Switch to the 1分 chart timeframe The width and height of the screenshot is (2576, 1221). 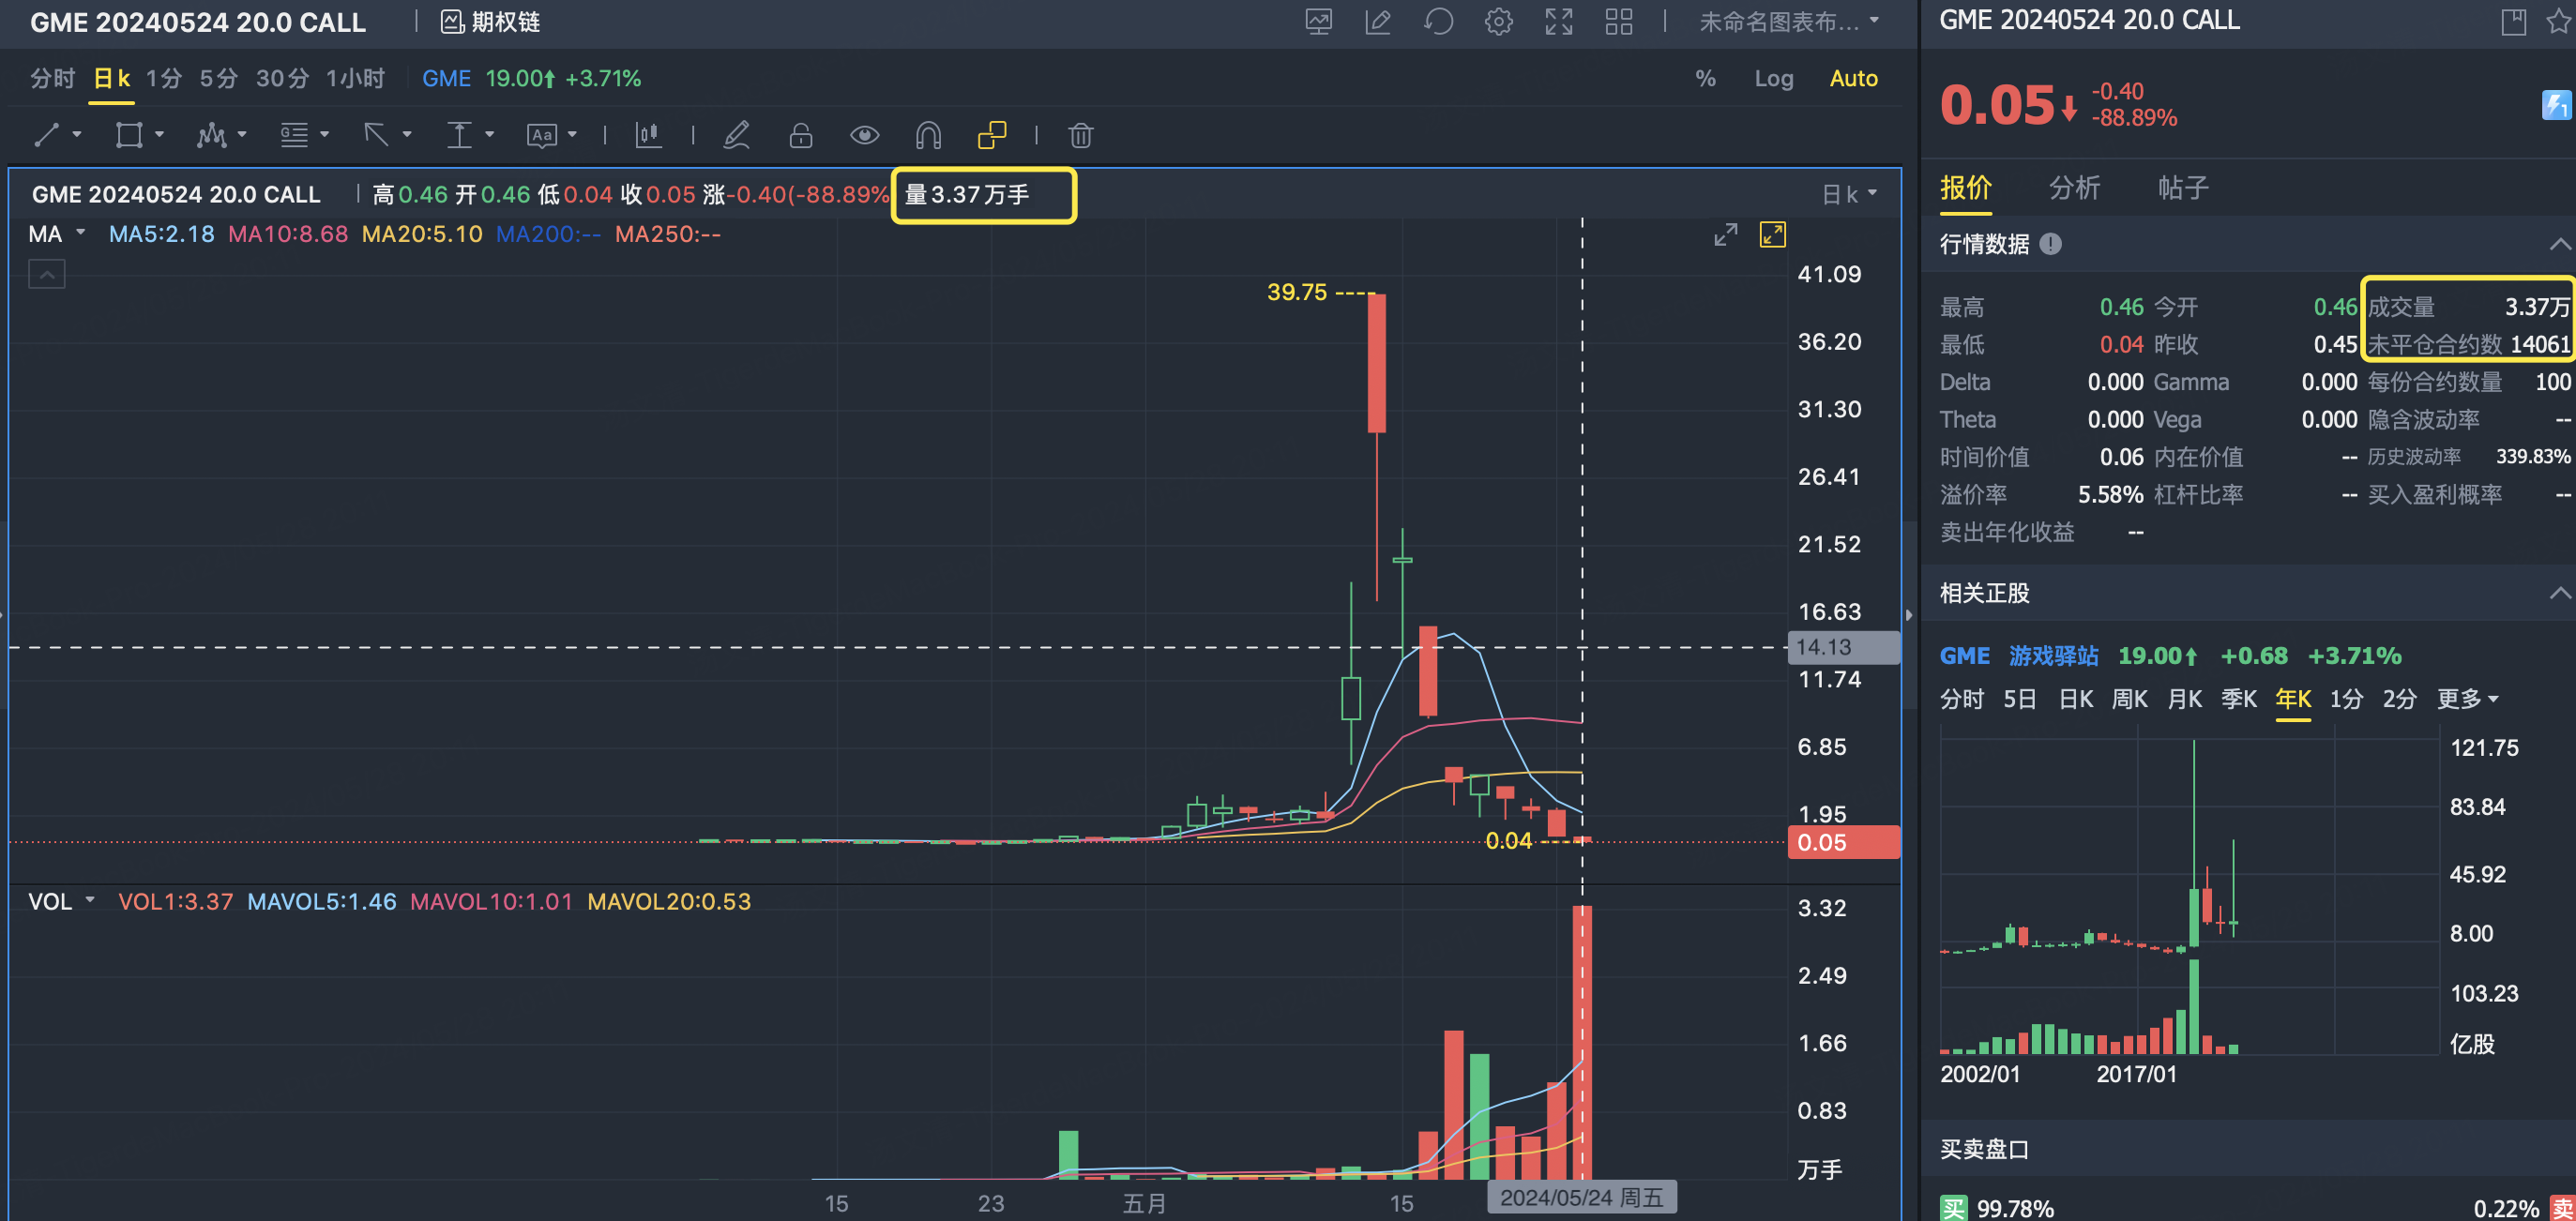pos(164,78)
